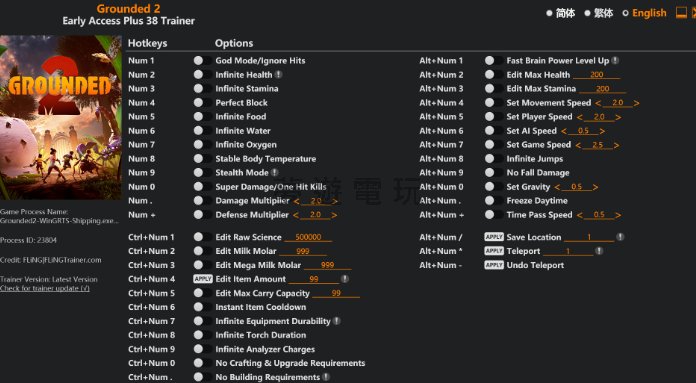Enable Super Damage/One Hit Kills
The height and width of the screenshot is (383, 696).
(202, 186)
